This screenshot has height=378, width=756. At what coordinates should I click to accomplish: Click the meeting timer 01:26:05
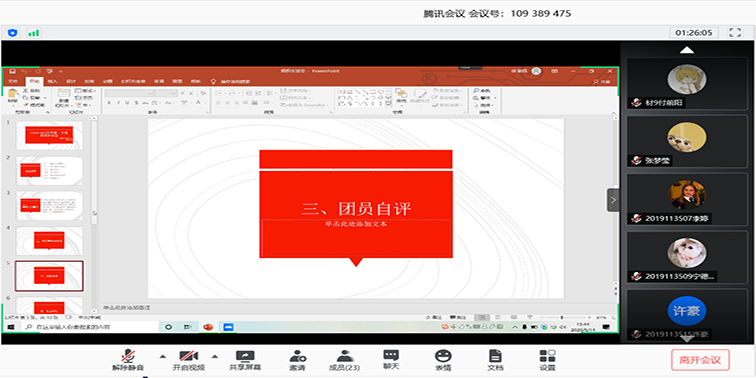pyautogui.click(x=694, y=33)
